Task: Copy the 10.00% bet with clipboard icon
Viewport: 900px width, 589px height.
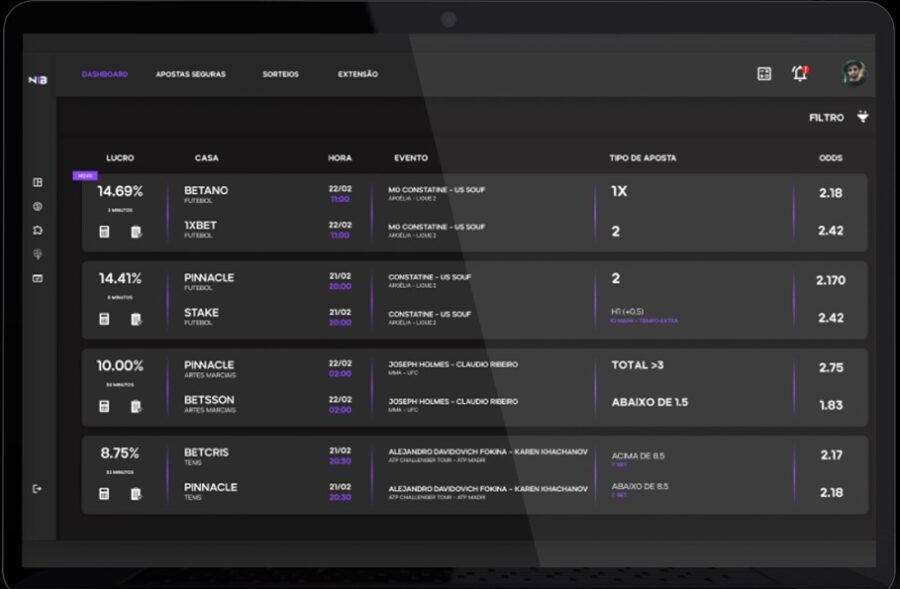Action: [136, 406]
